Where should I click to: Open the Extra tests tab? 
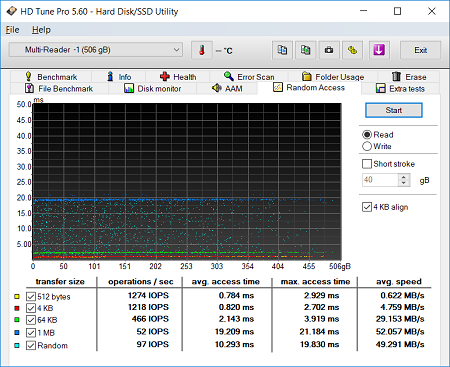(x=401, y=89)
